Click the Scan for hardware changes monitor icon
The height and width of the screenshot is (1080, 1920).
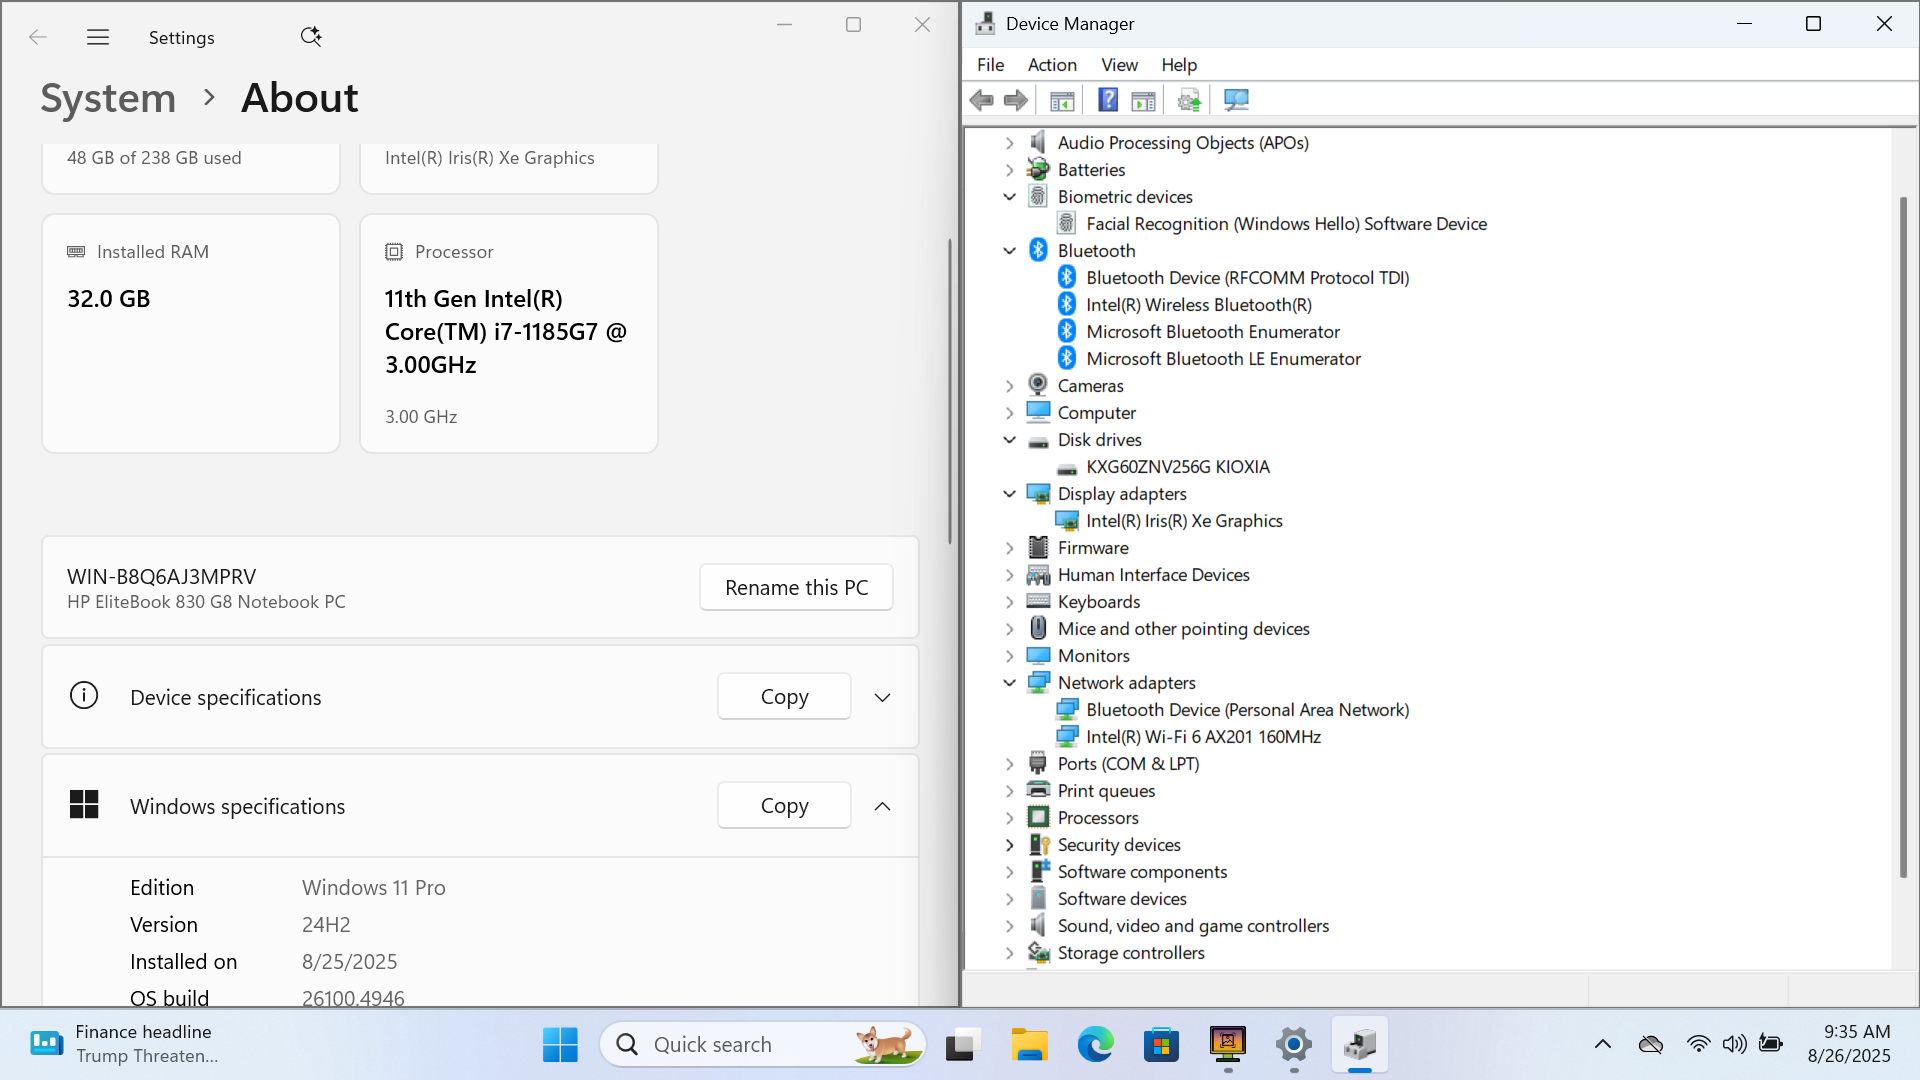tap(1236, 100)
